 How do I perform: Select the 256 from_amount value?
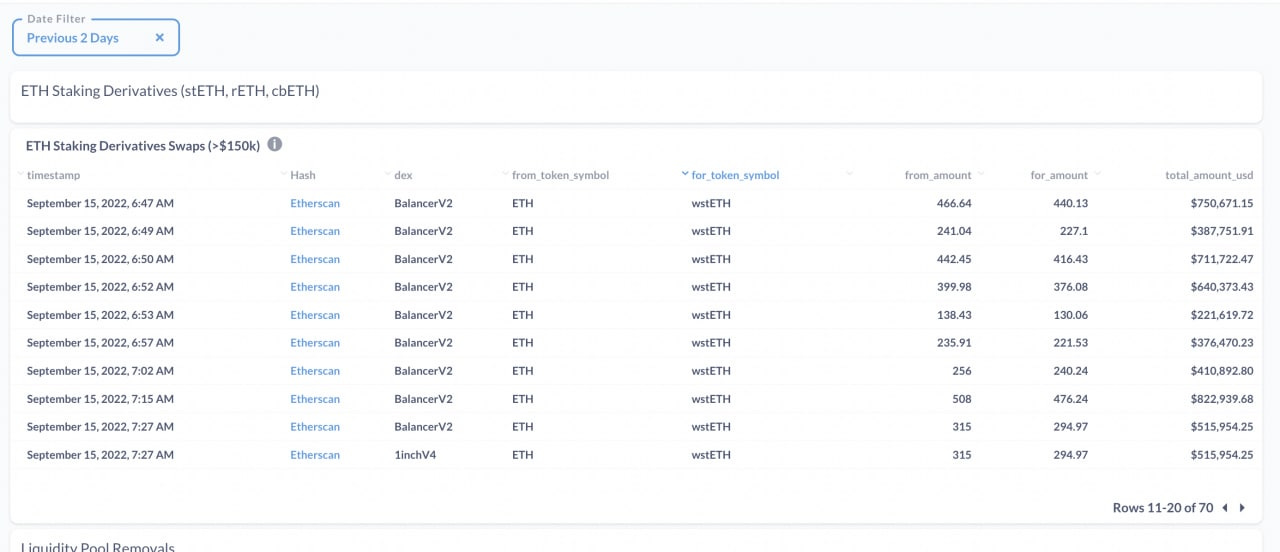pyautogui.click(x=962, y=371)
